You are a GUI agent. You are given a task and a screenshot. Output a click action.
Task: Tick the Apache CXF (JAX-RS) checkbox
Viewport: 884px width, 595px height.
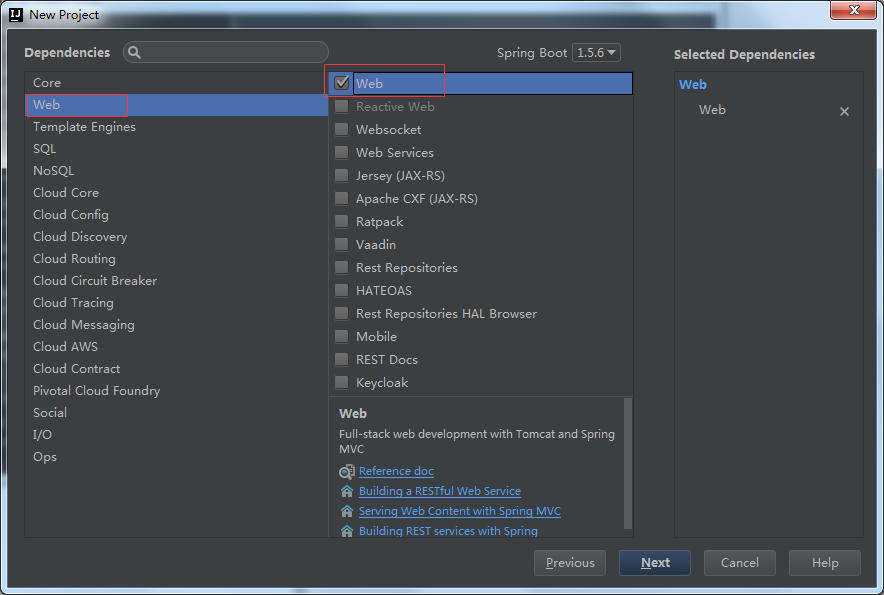tap(342, 199)
